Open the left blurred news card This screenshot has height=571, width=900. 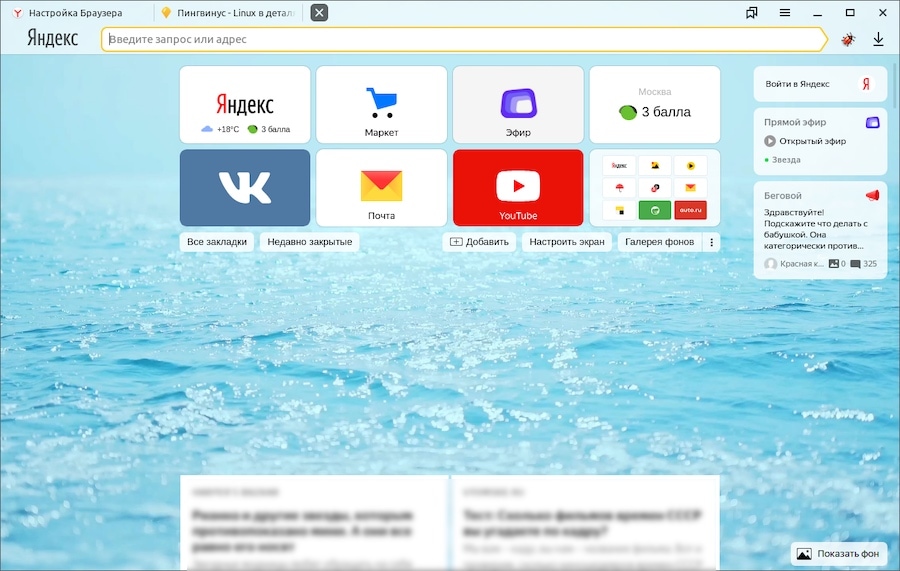(314, 523)
